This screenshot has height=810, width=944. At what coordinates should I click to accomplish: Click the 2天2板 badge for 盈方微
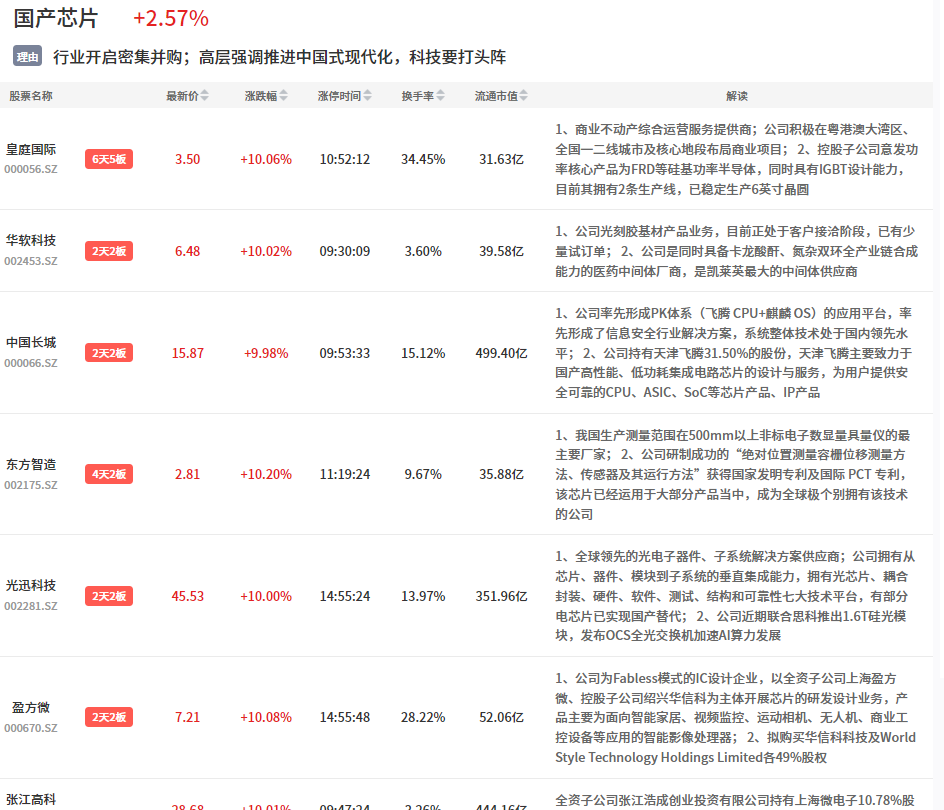click(x=109, y=717)
